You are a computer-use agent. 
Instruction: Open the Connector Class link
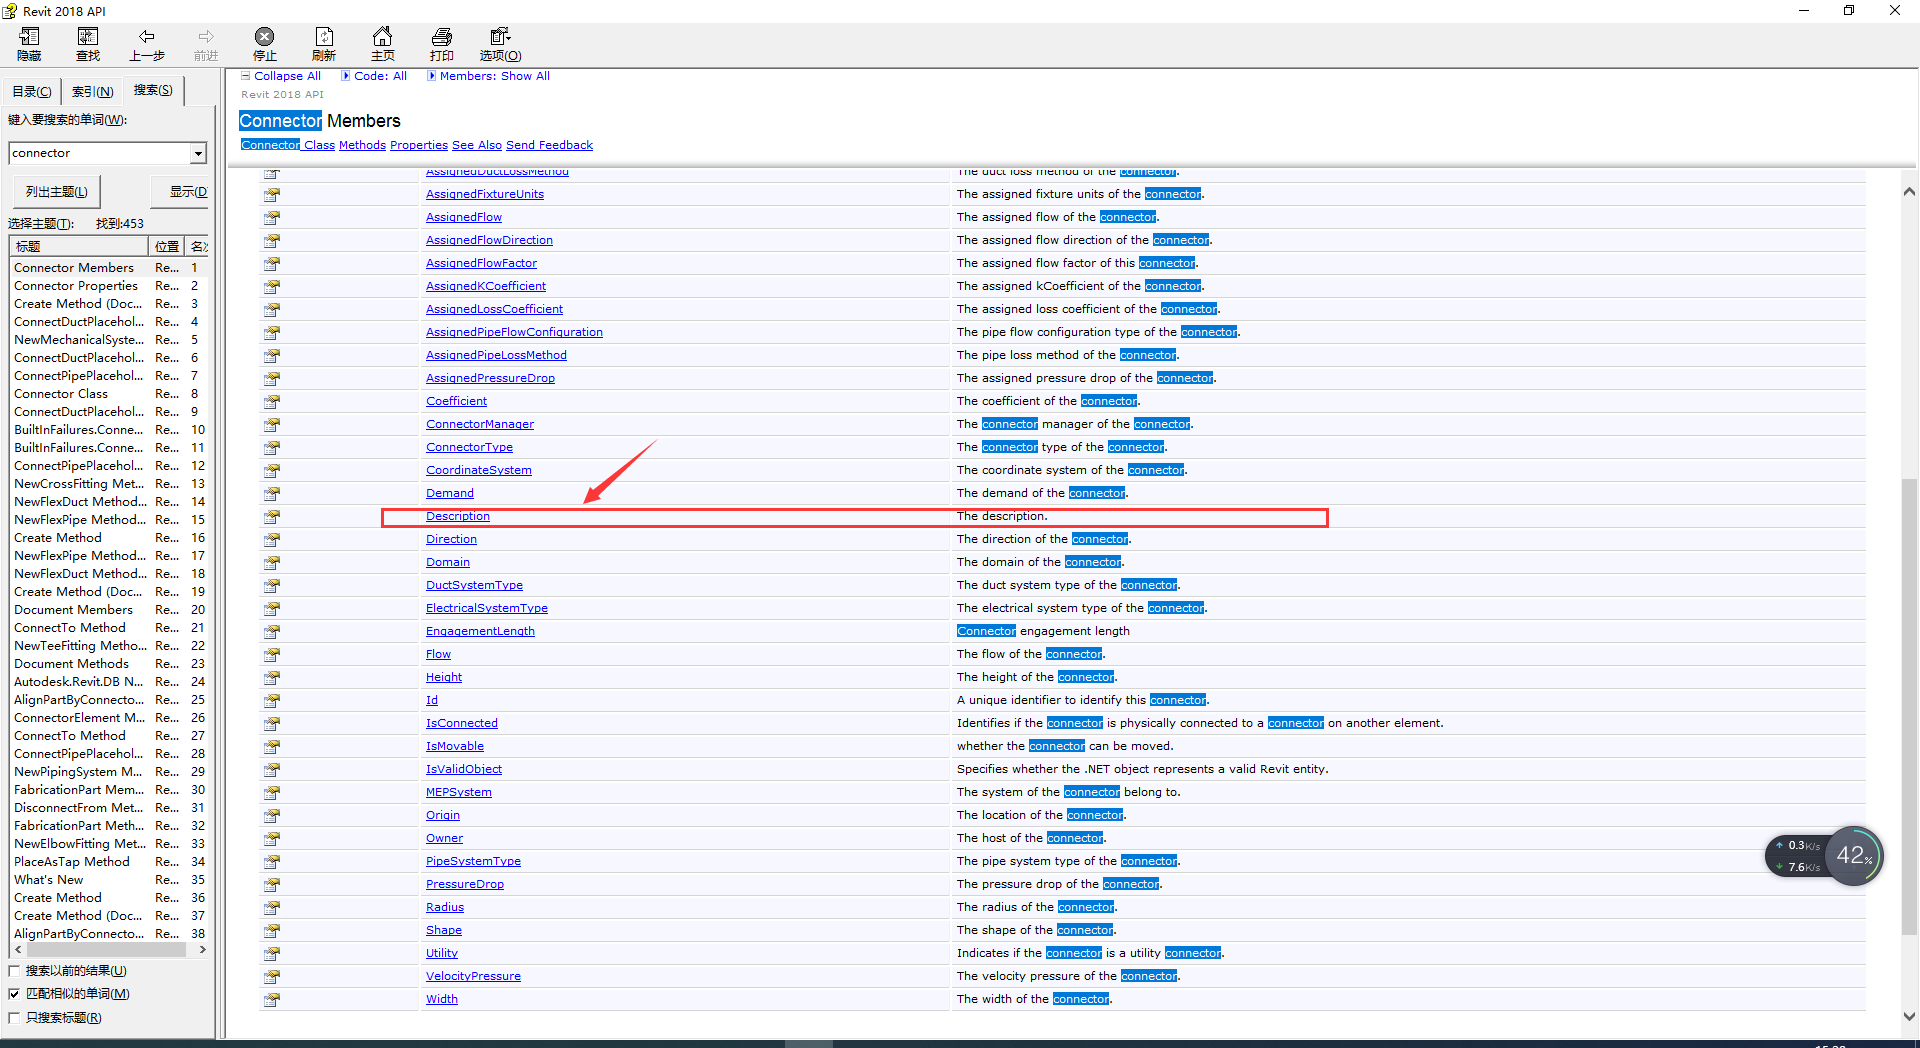pyautogui.click(x=288, y=145)
